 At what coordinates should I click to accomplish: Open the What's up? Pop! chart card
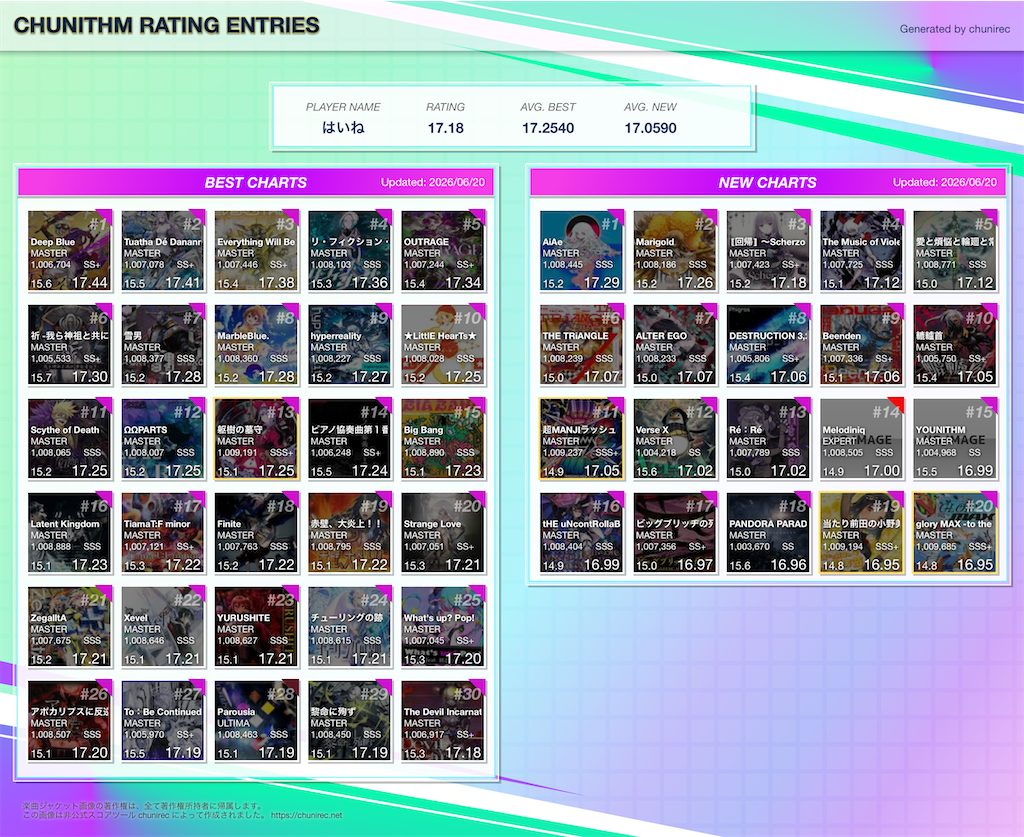pos(443,627)
